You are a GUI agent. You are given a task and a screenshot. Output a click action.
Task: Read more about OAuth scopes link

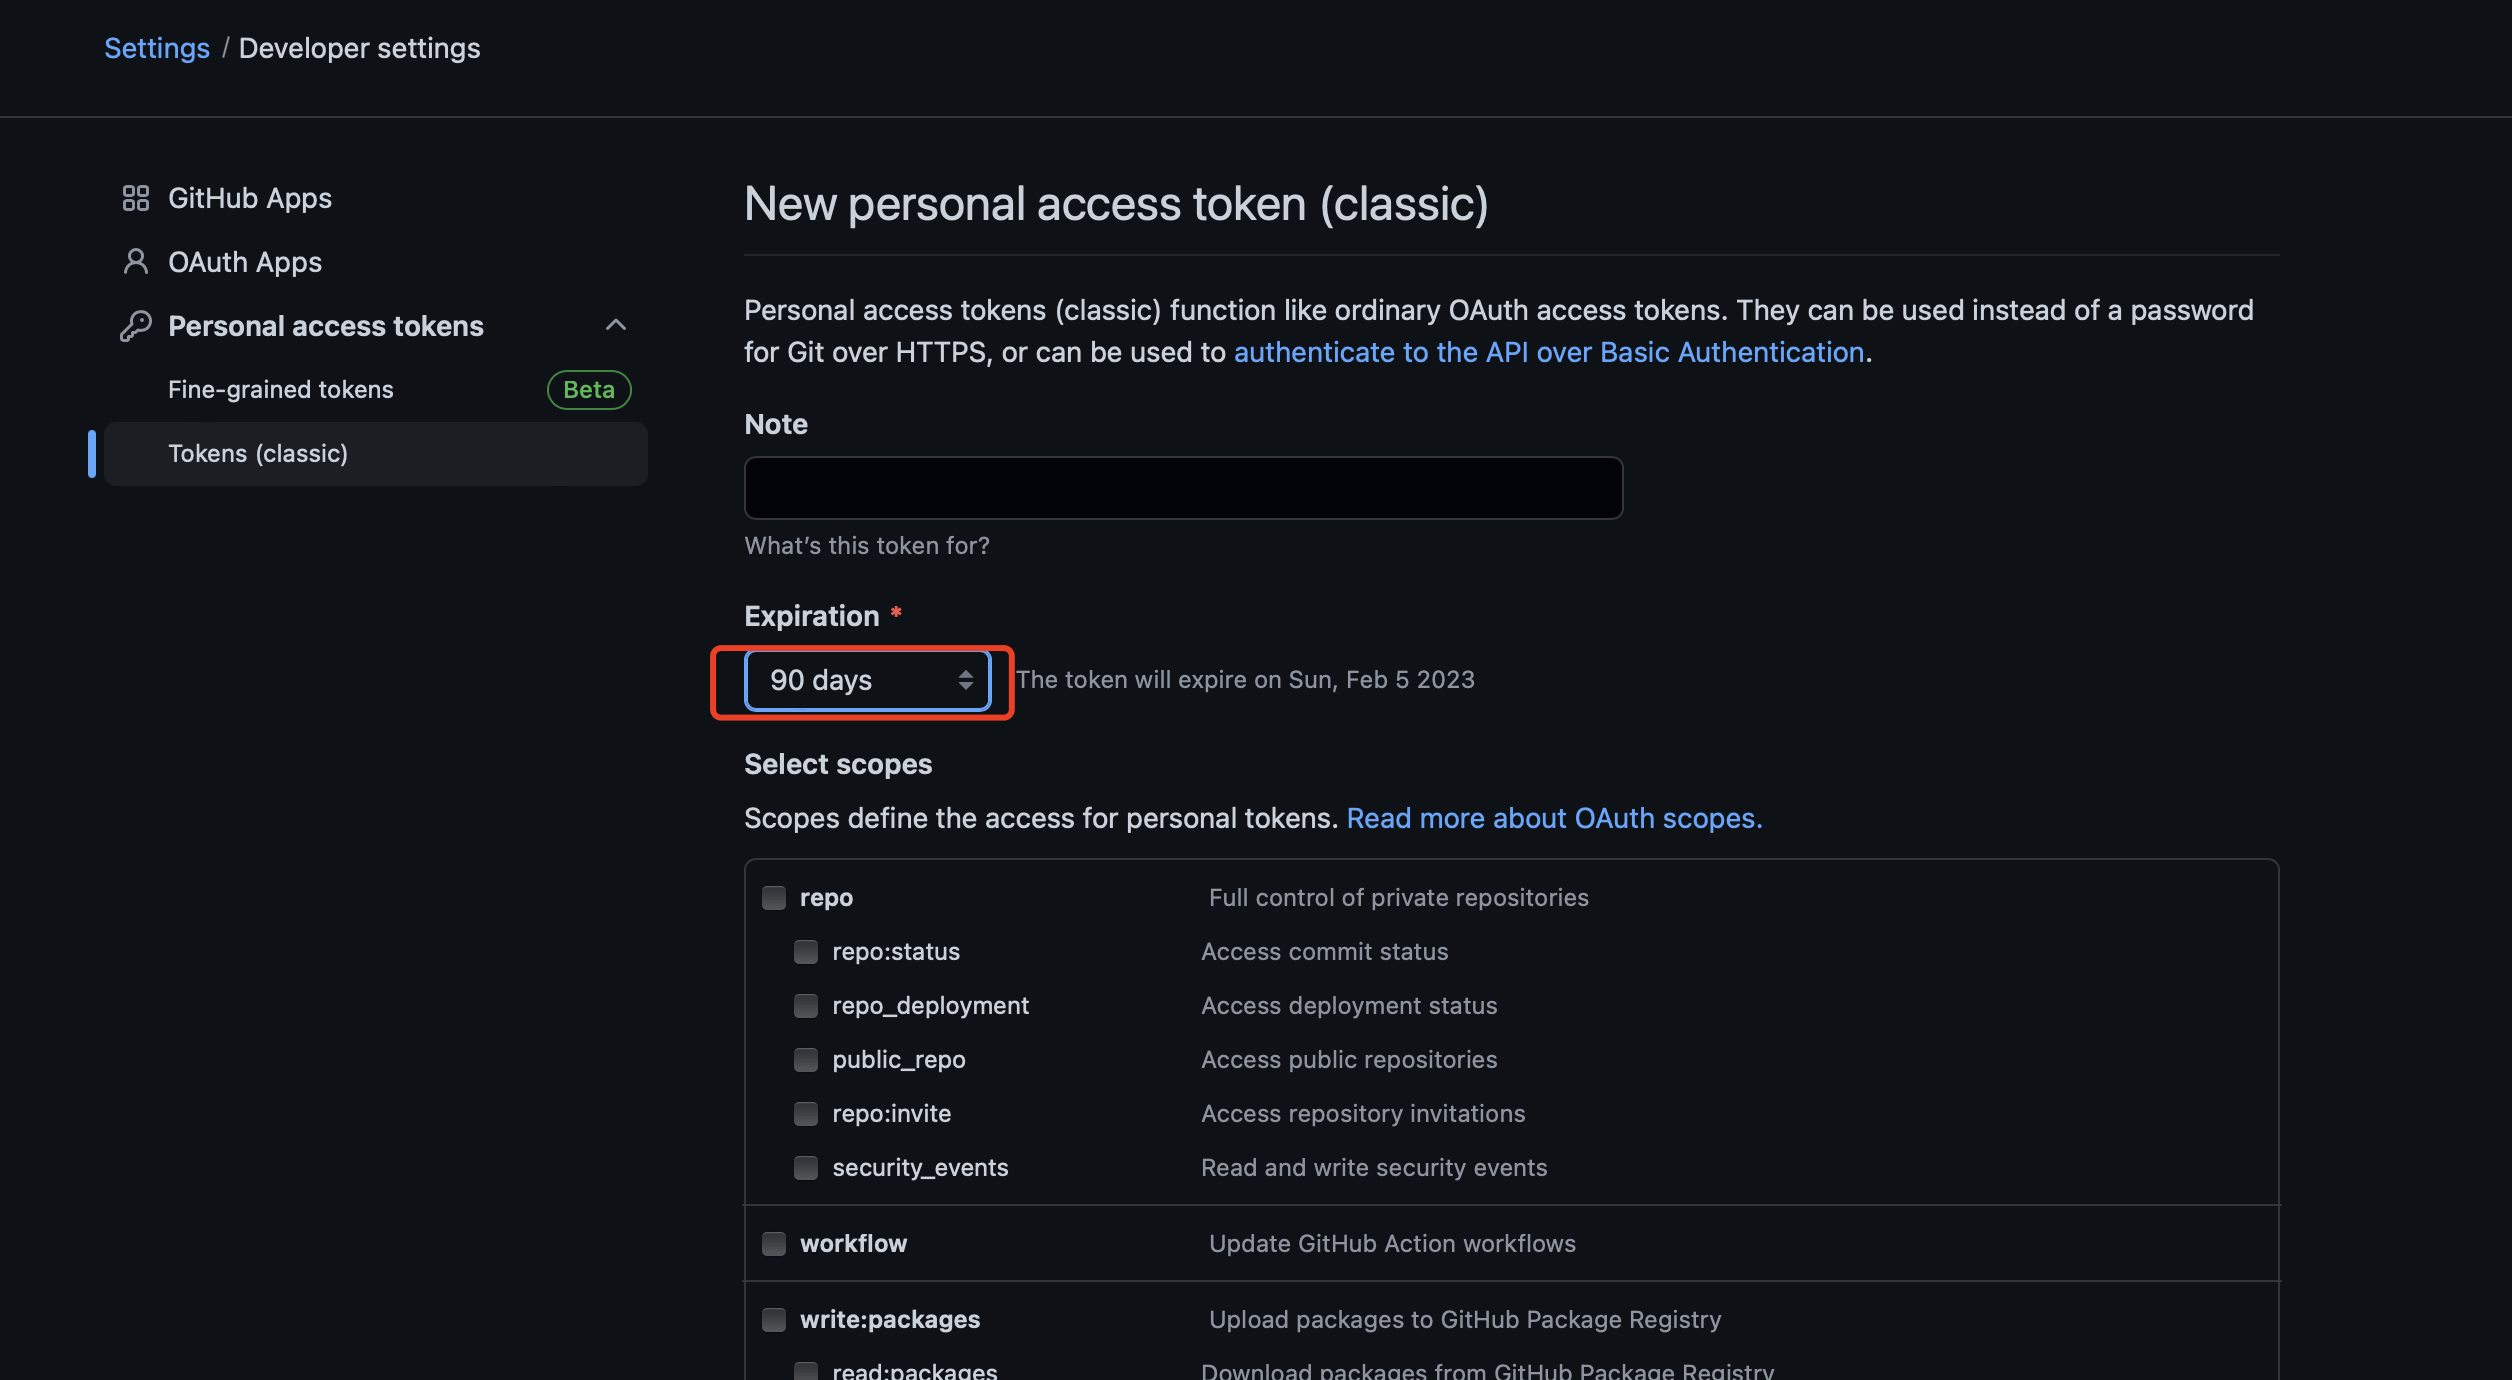[x=1554, y=818]
